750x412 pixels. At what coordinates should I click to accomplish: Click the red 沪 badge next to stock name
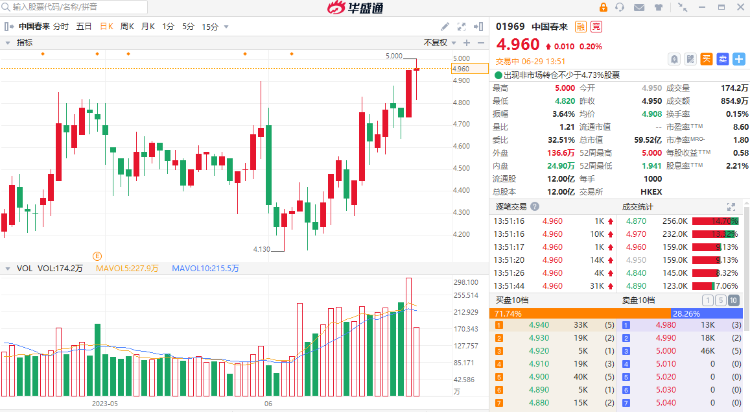(596, 27)
